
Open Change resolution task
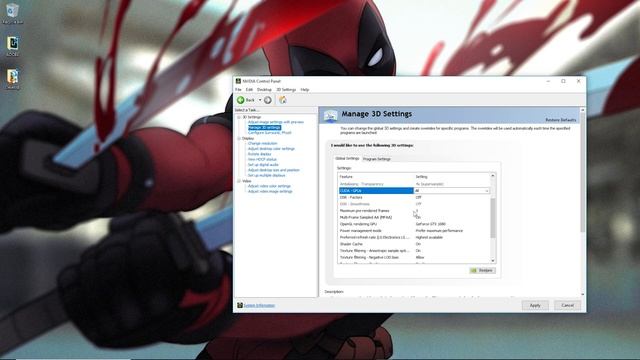pyautogui.click(x=262, y=143)
